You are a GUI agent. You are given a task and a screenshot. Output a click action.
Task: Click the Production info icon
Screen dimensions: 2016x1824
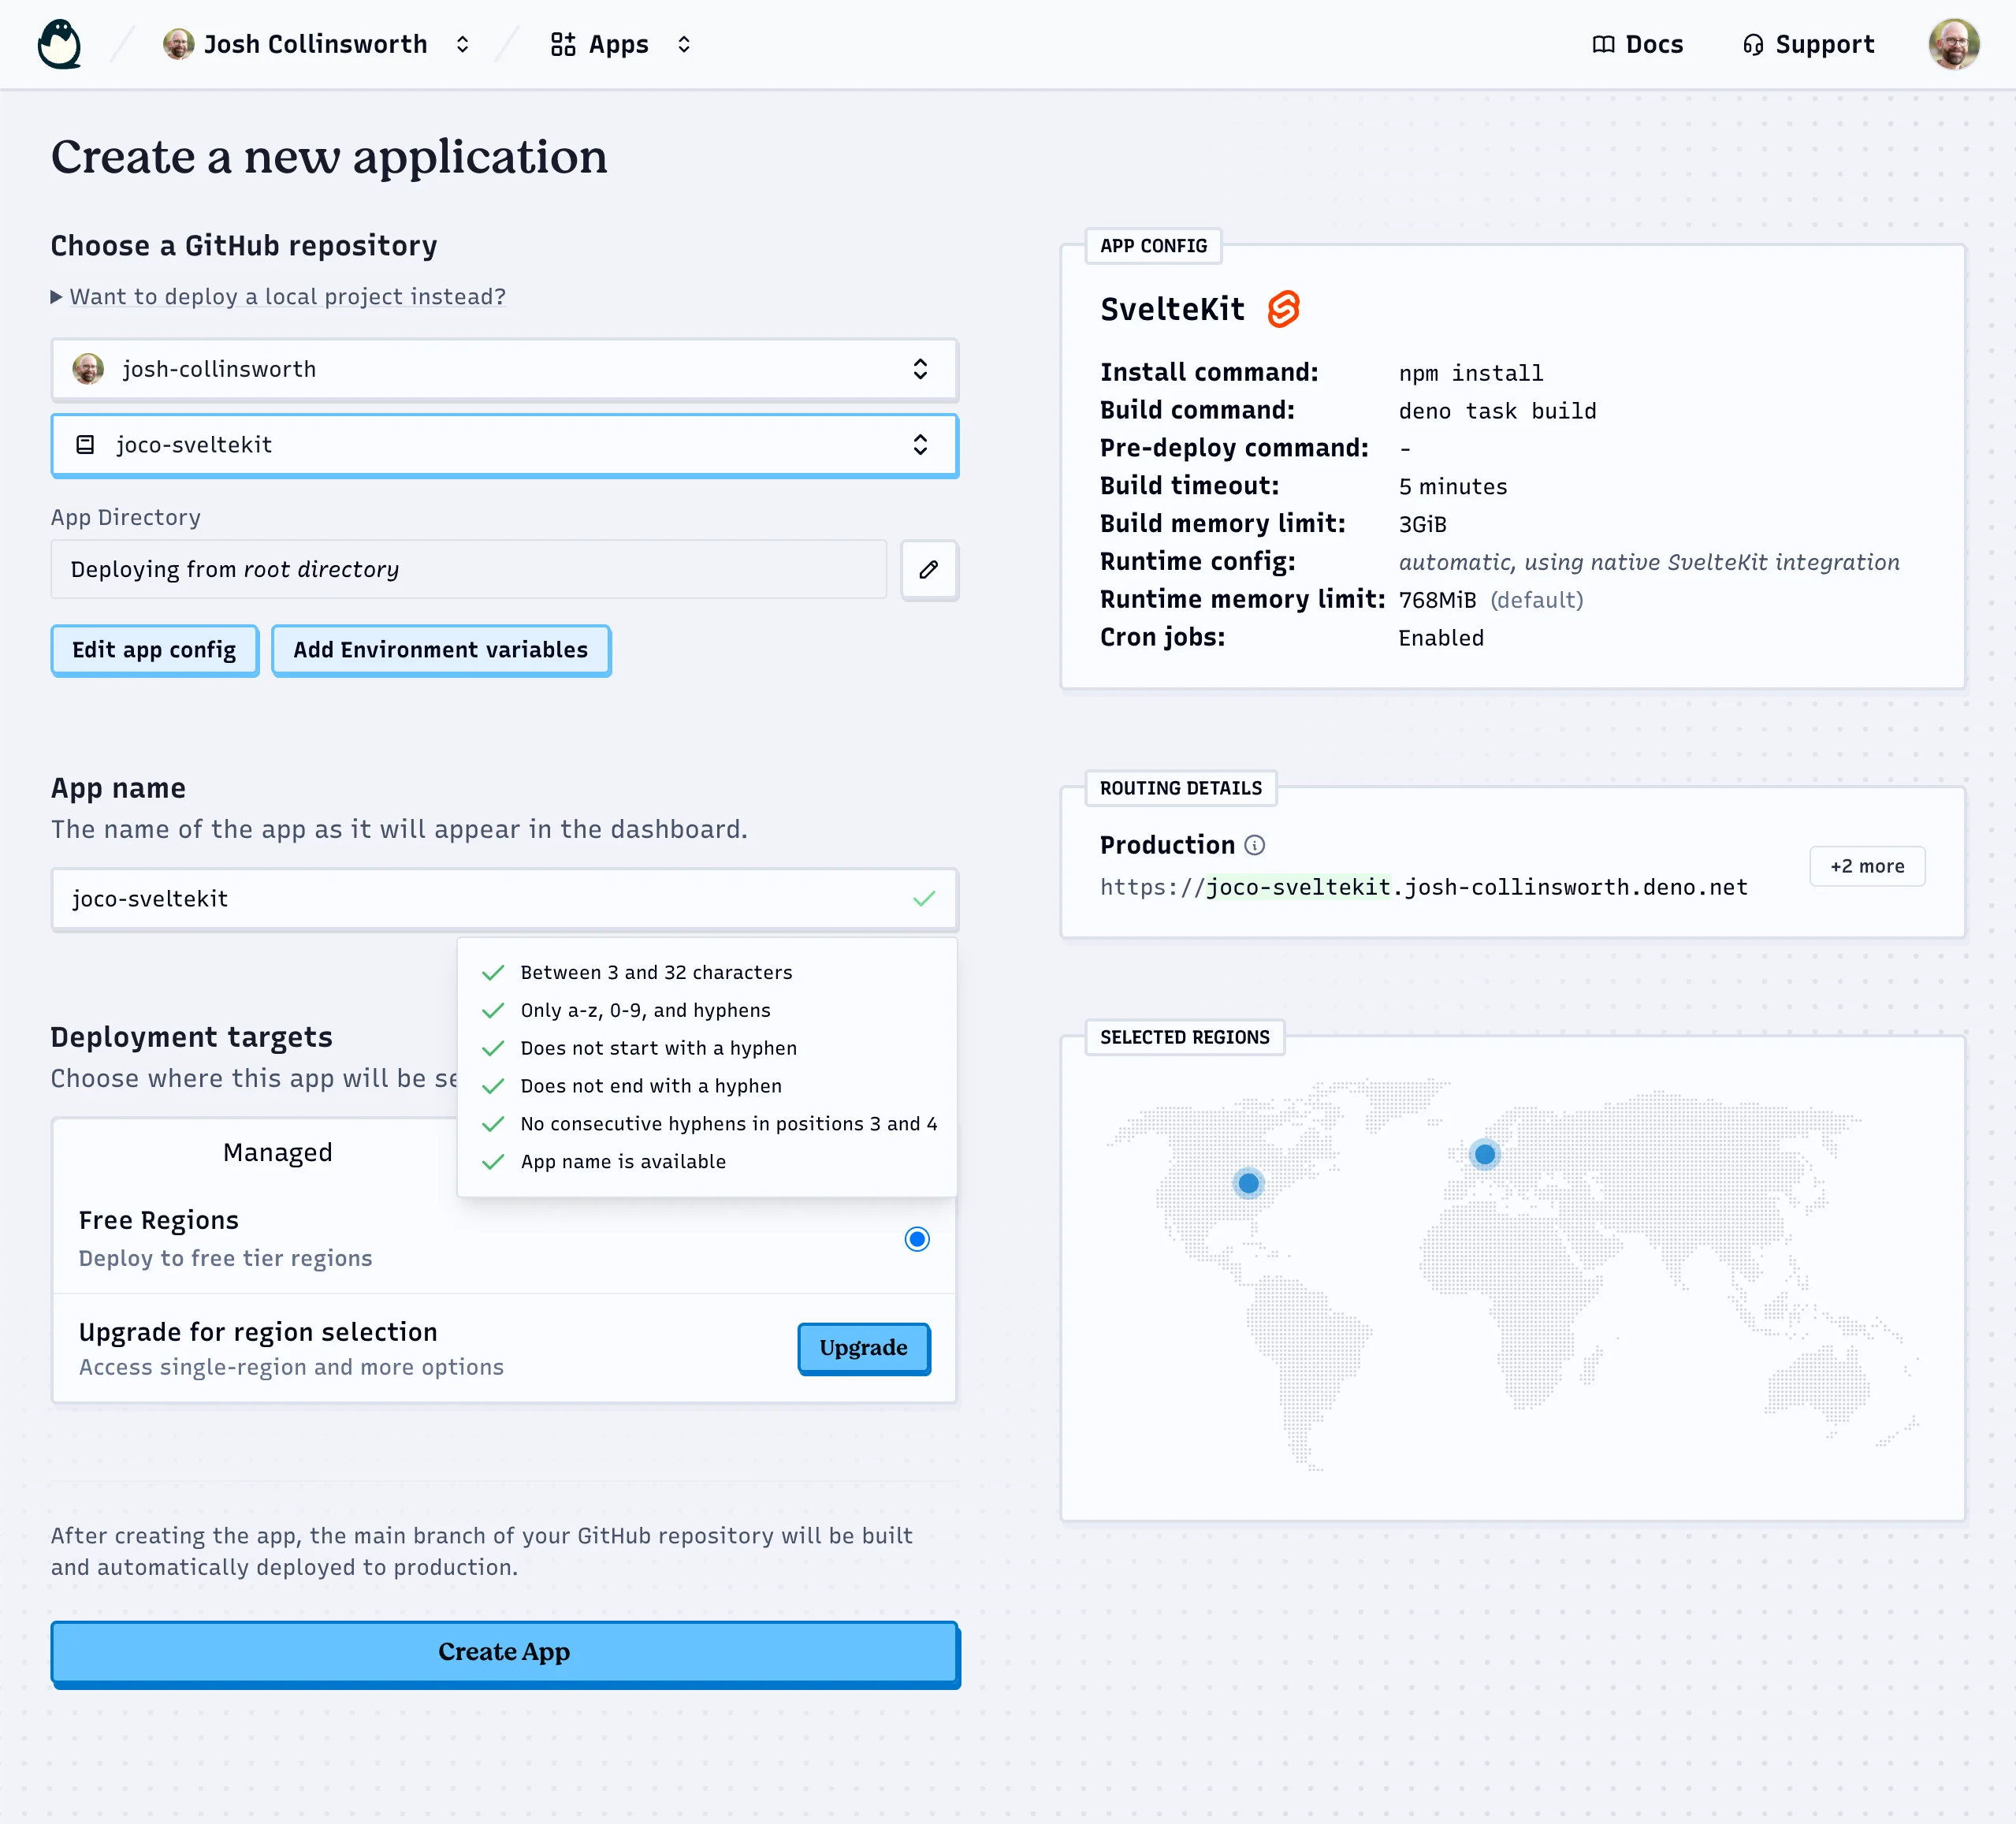click(x=1254, y=846)
